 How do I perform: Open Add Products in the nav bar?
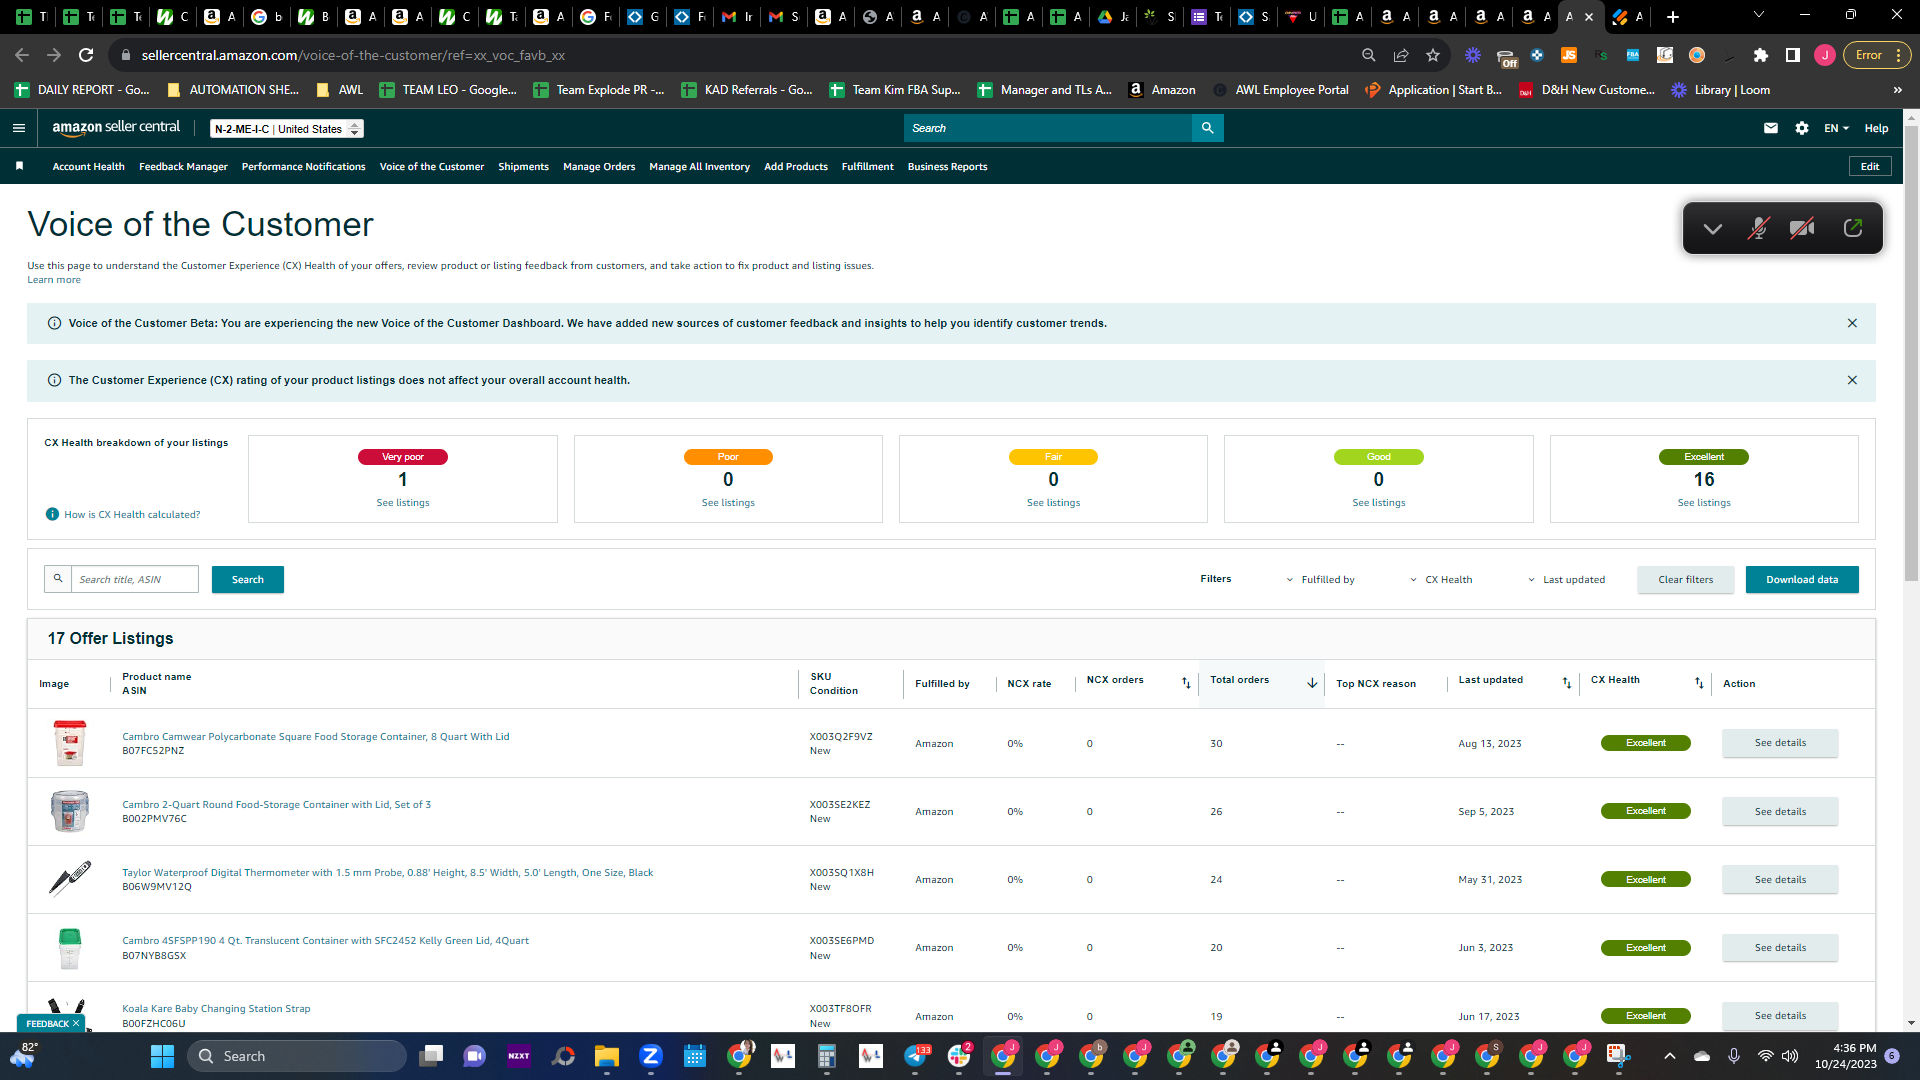(796, 167)
